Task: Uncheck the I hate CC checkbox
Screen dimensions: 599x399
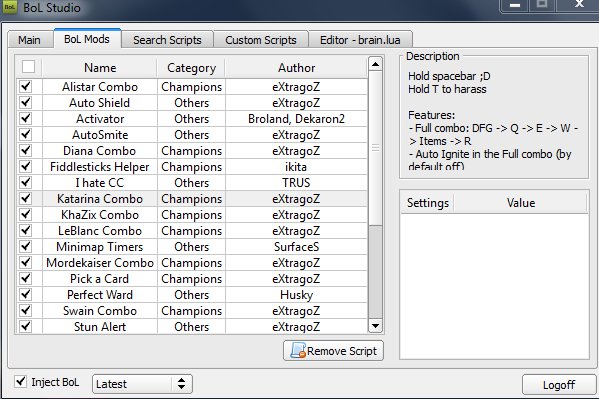Action: (x=26, y=182)
